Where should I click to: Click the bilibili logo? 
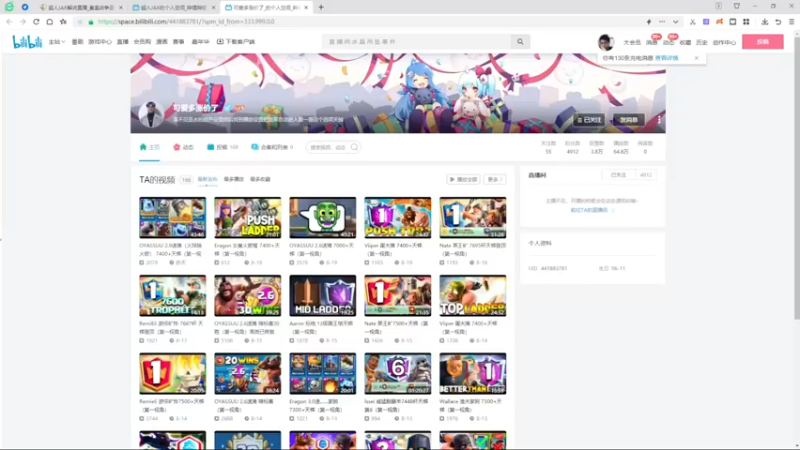(27, 41)
